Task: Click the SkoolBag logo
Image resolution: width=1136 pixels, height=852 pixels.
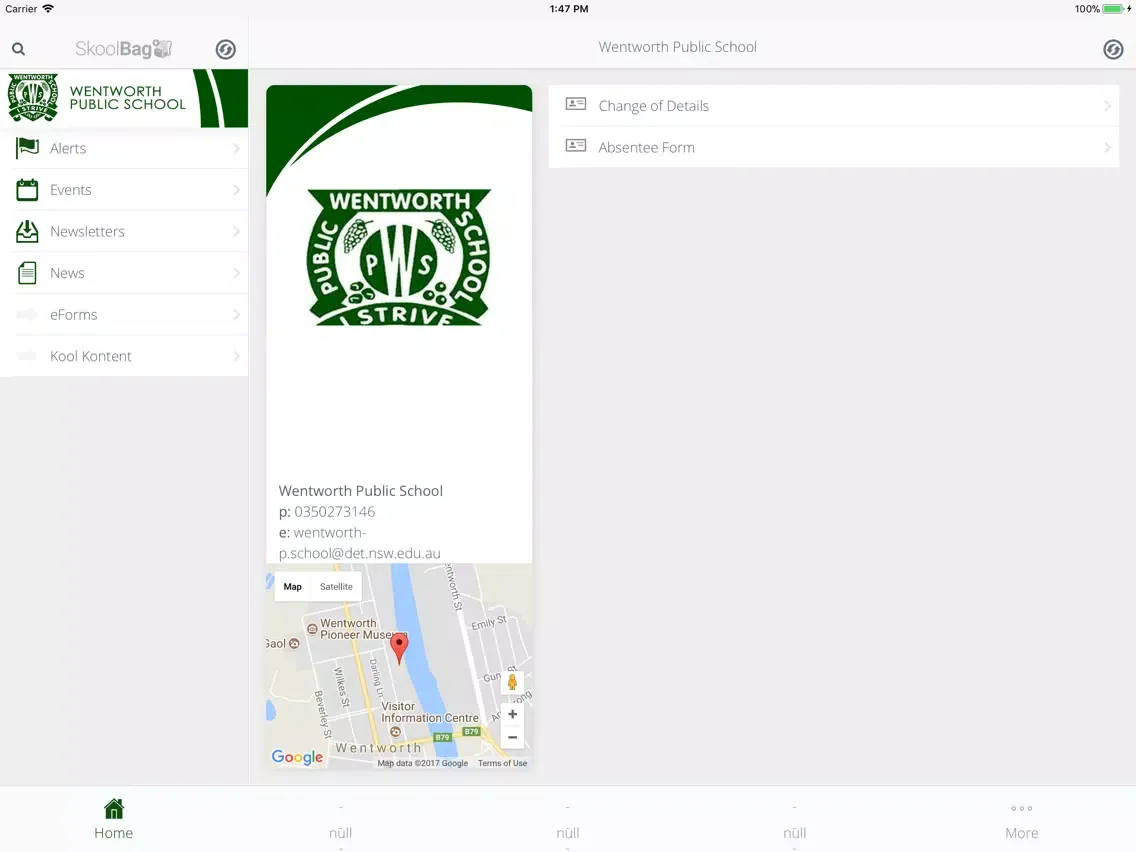Action: point(124,49)
